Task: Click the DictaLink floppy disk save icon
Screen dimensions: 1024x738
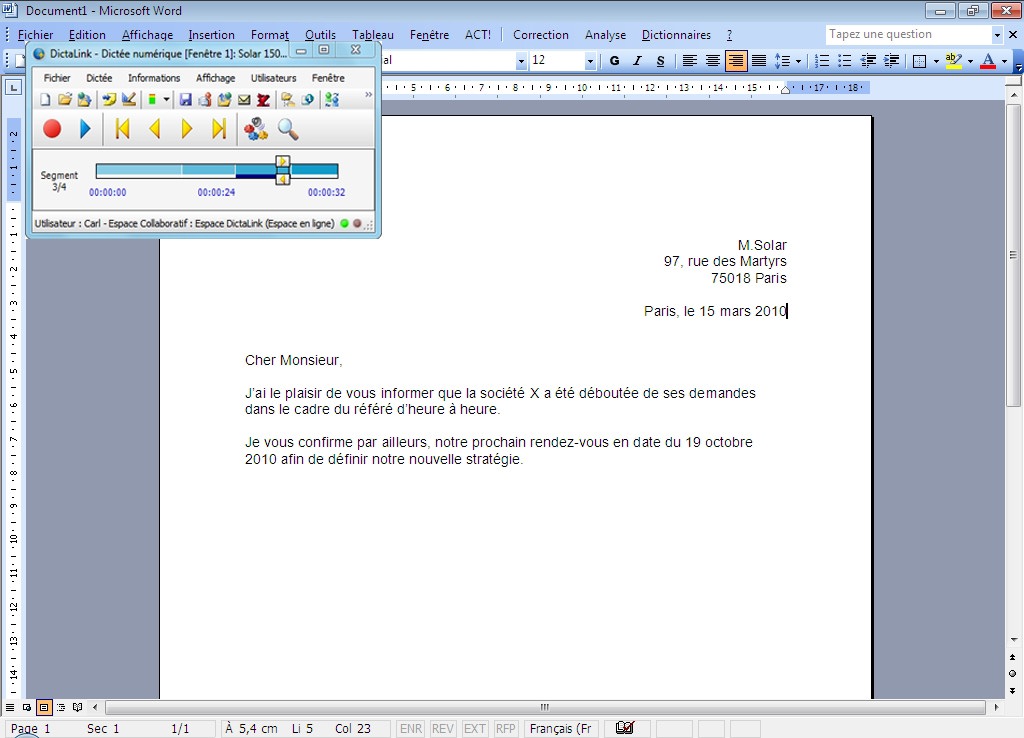Action: [185, 100]
